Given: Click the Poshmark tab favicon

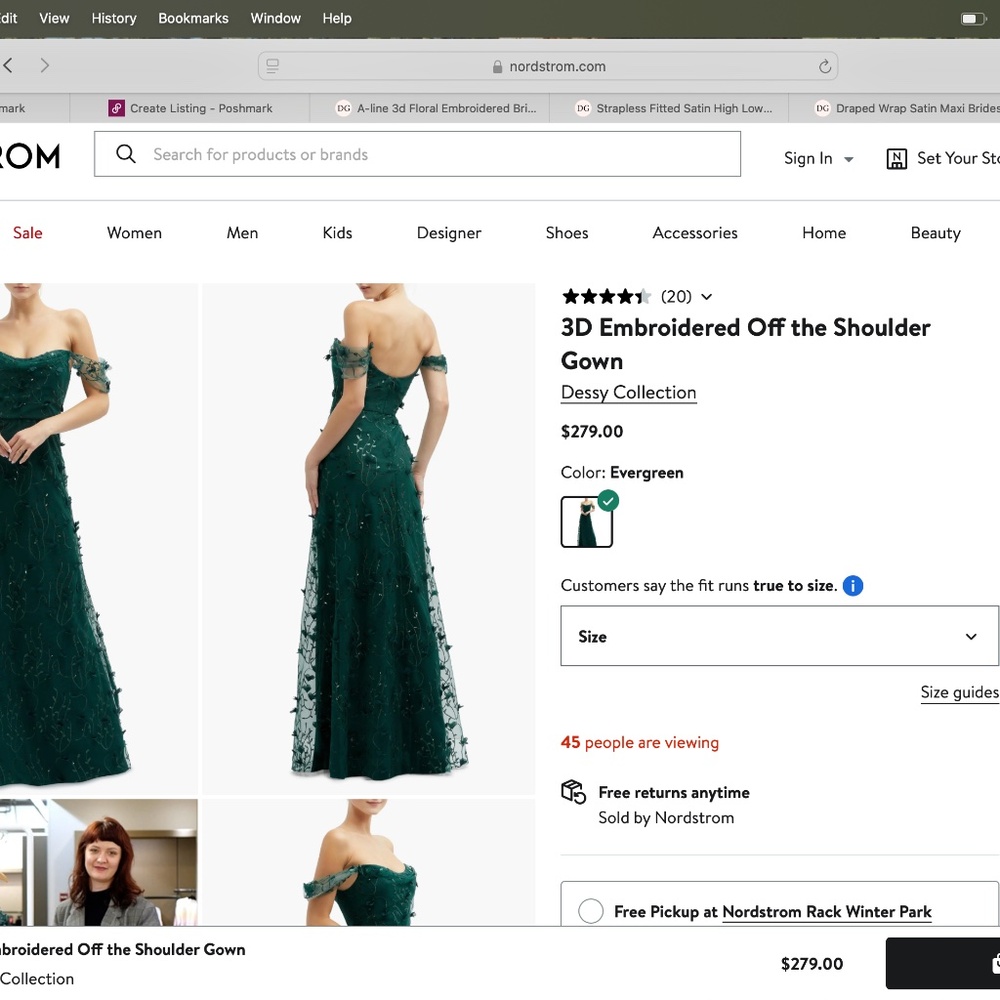Looking at the screenshot, I should tap(116, 108).
